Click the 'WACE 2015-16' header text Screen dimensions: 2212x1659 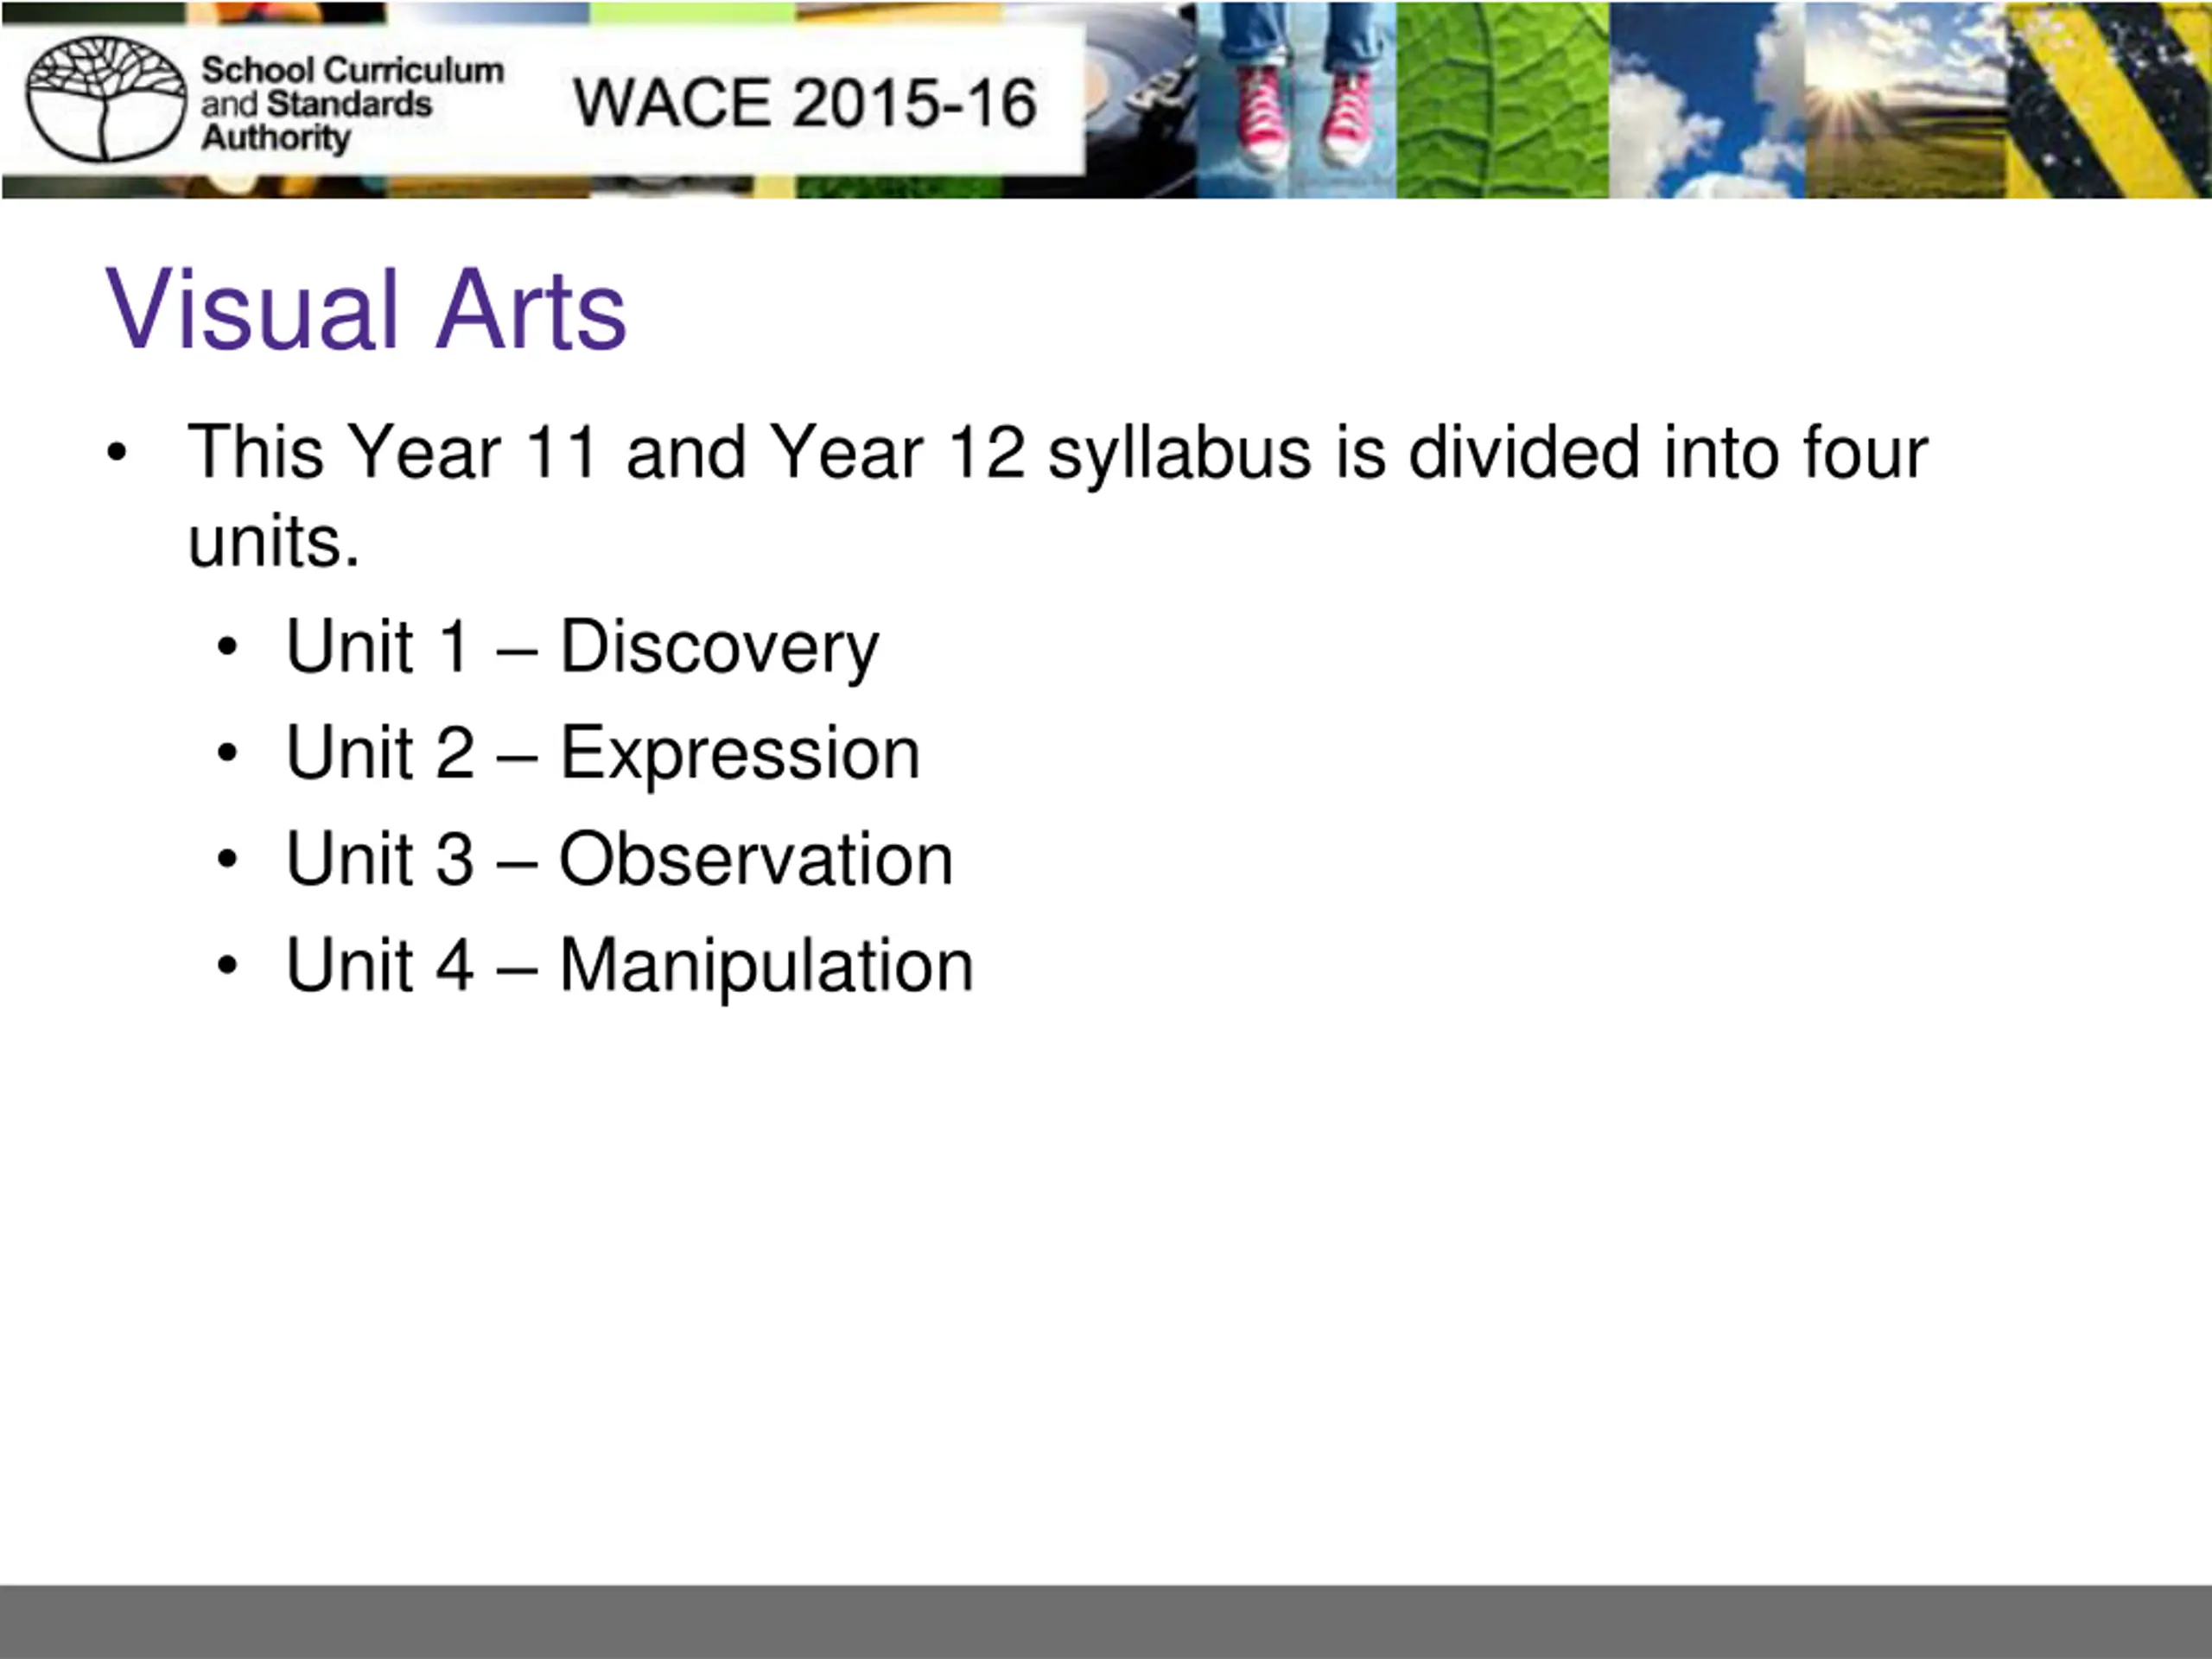(805, 102)
